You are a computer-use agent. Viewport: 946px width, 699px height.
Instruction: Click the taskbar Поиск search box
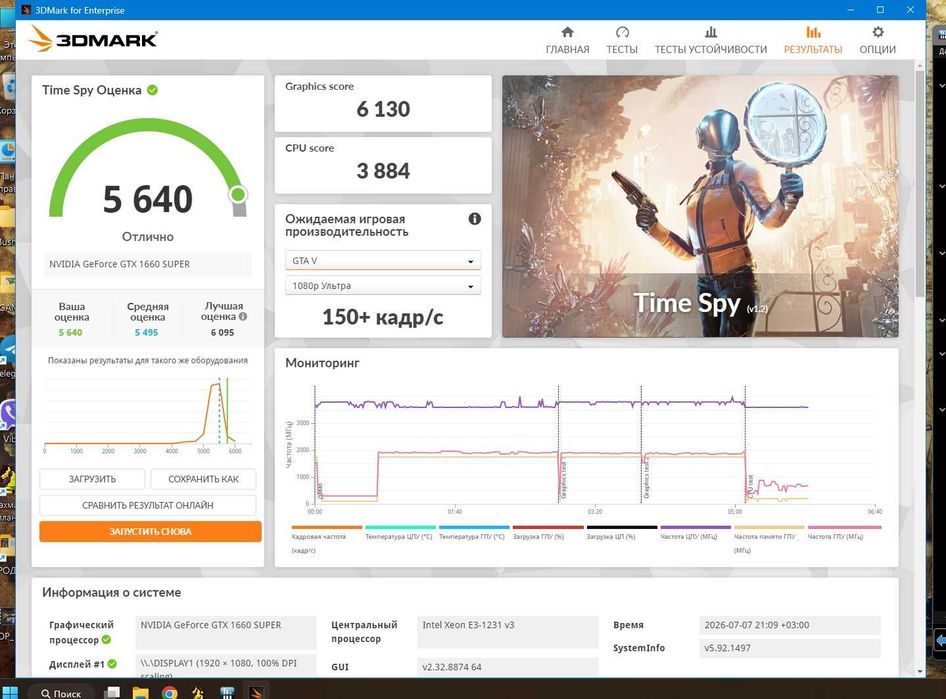click(x=60, y=693)
